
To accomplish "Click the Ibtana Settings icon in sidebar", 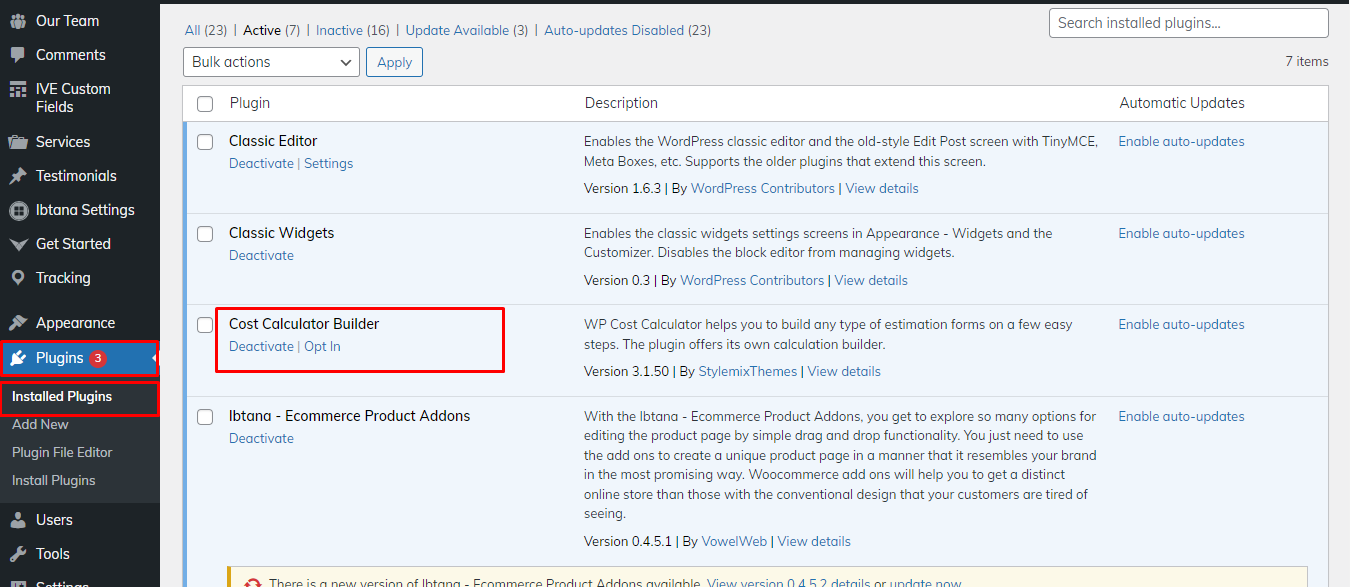I will (x=18, y=210).
